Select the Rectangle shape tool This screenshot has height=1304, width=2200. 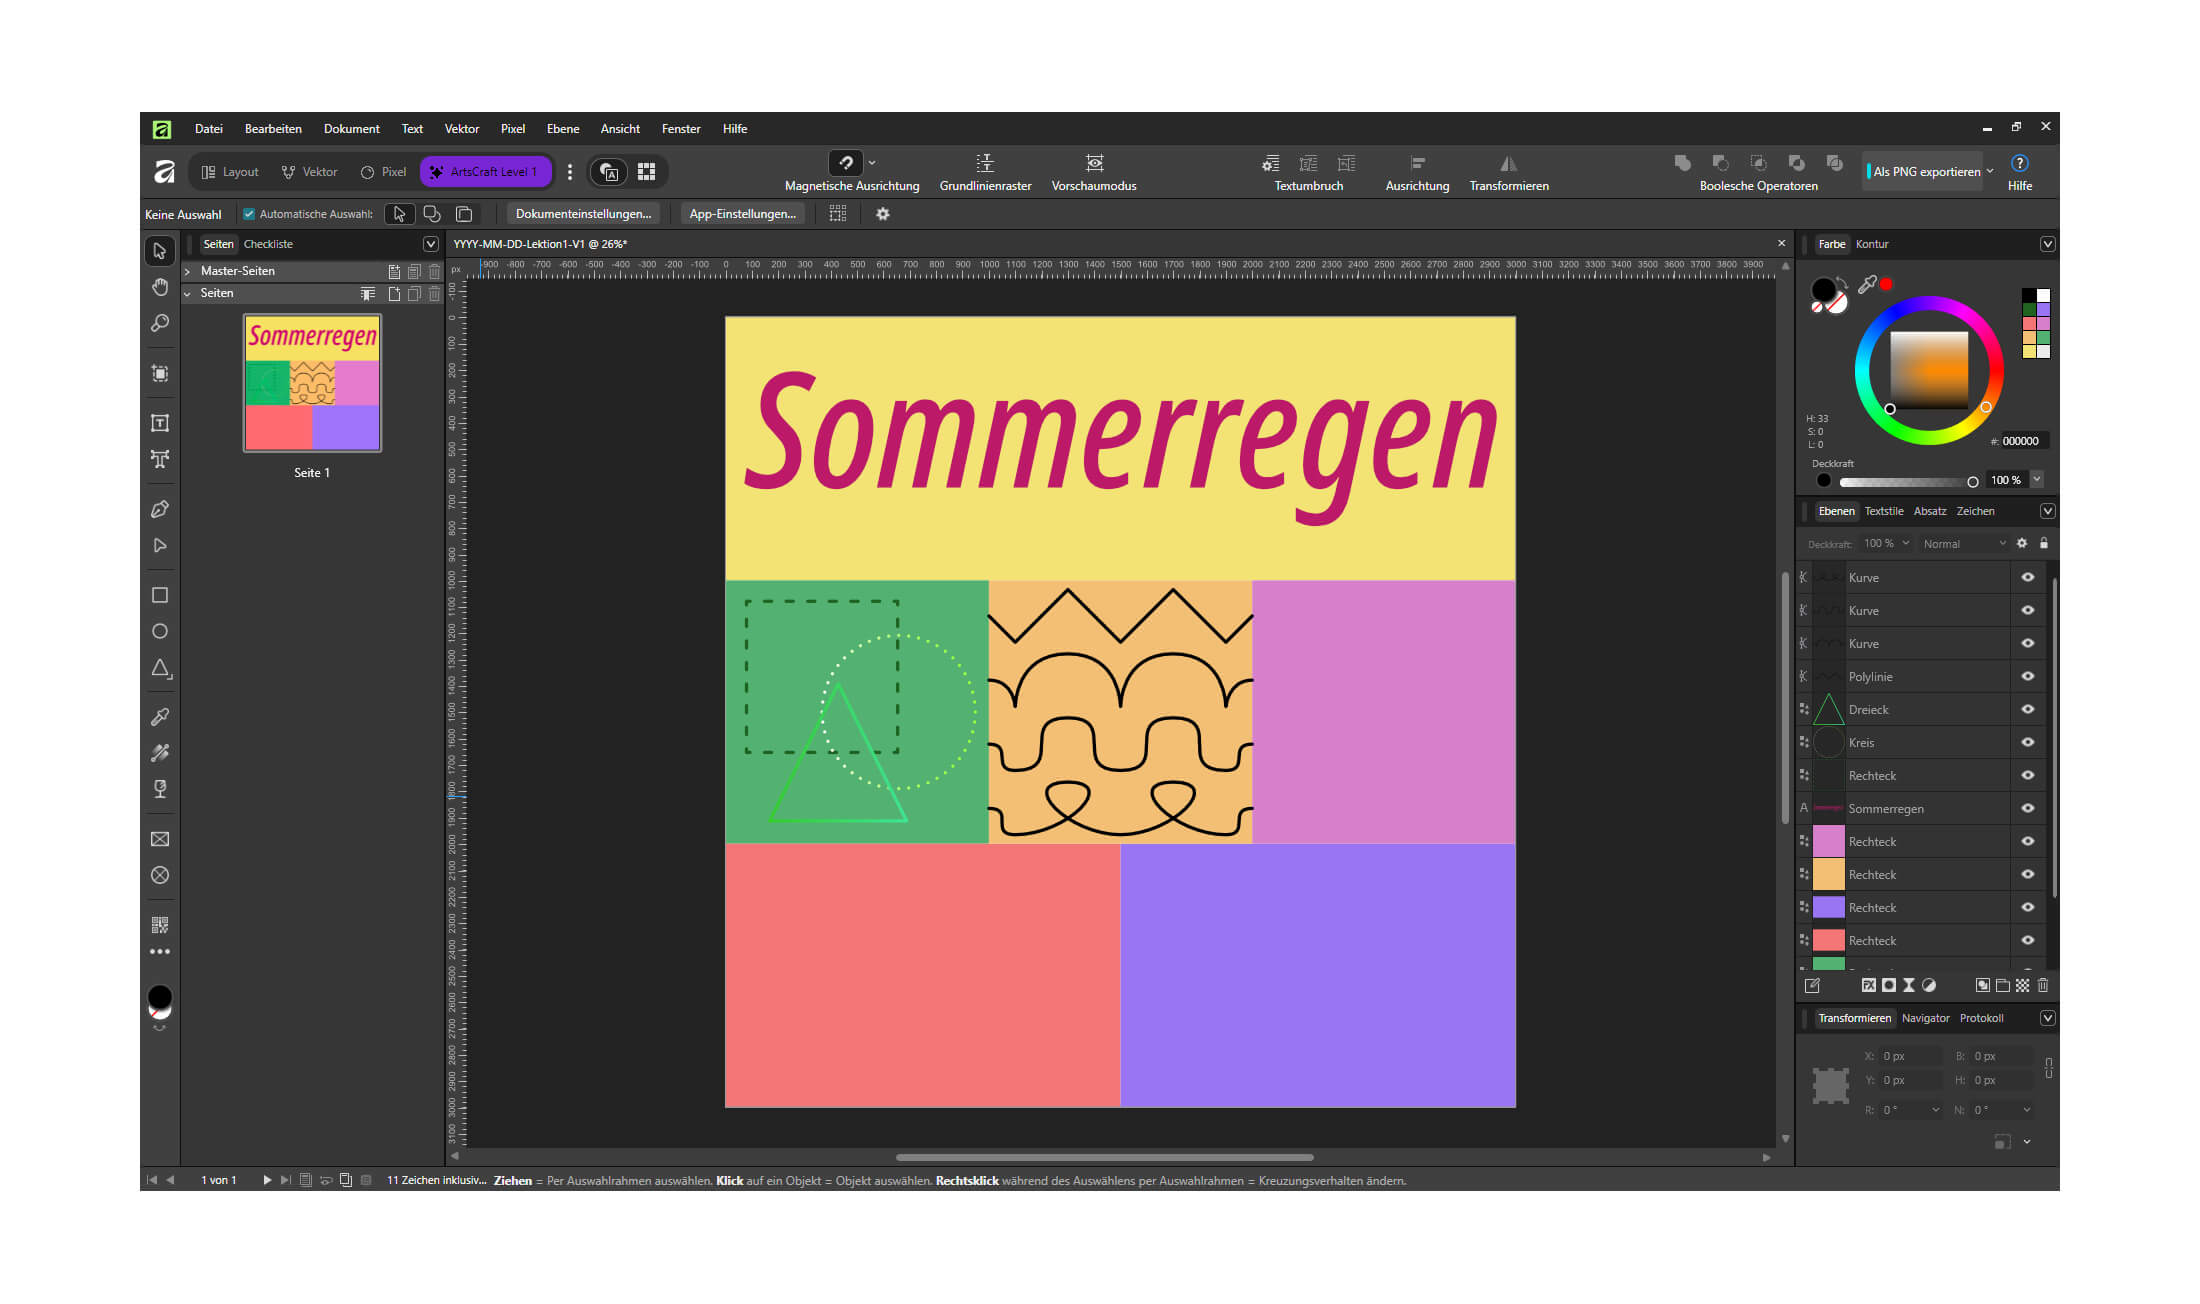(159, 595)
